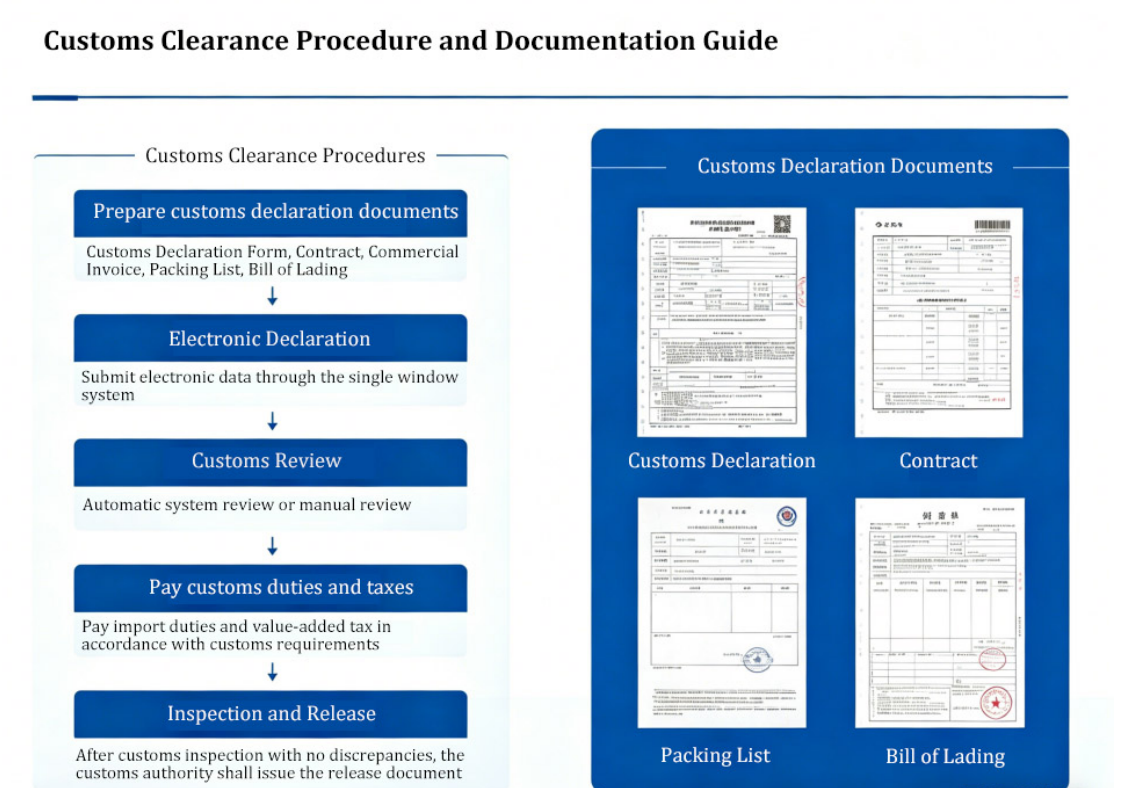
Task: Select the Inspection and Release step header
Action: point(270,714)
